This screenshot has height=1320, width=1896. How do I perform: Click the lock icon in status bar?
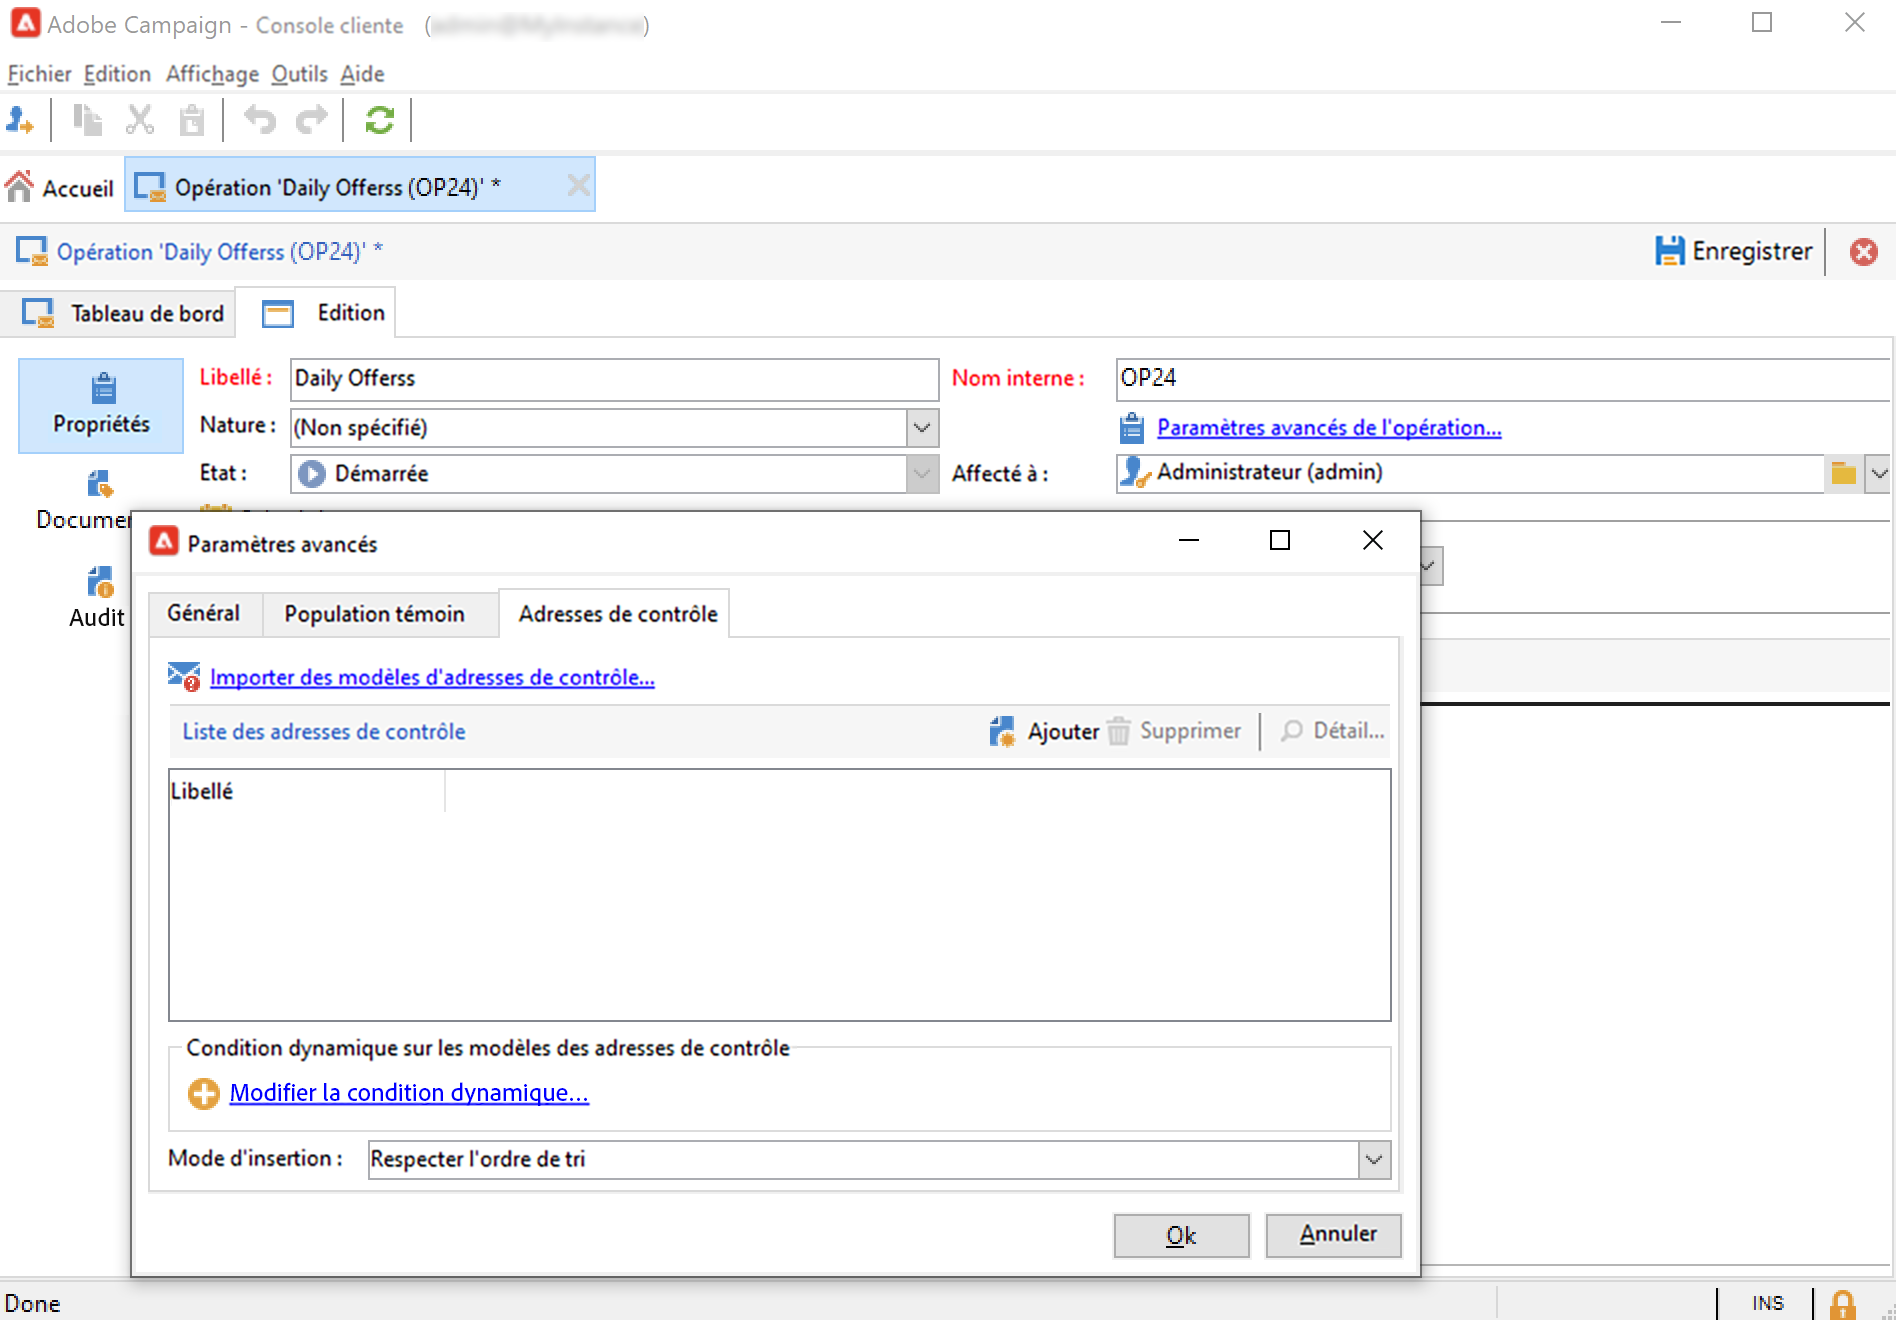[1843, 1304]
